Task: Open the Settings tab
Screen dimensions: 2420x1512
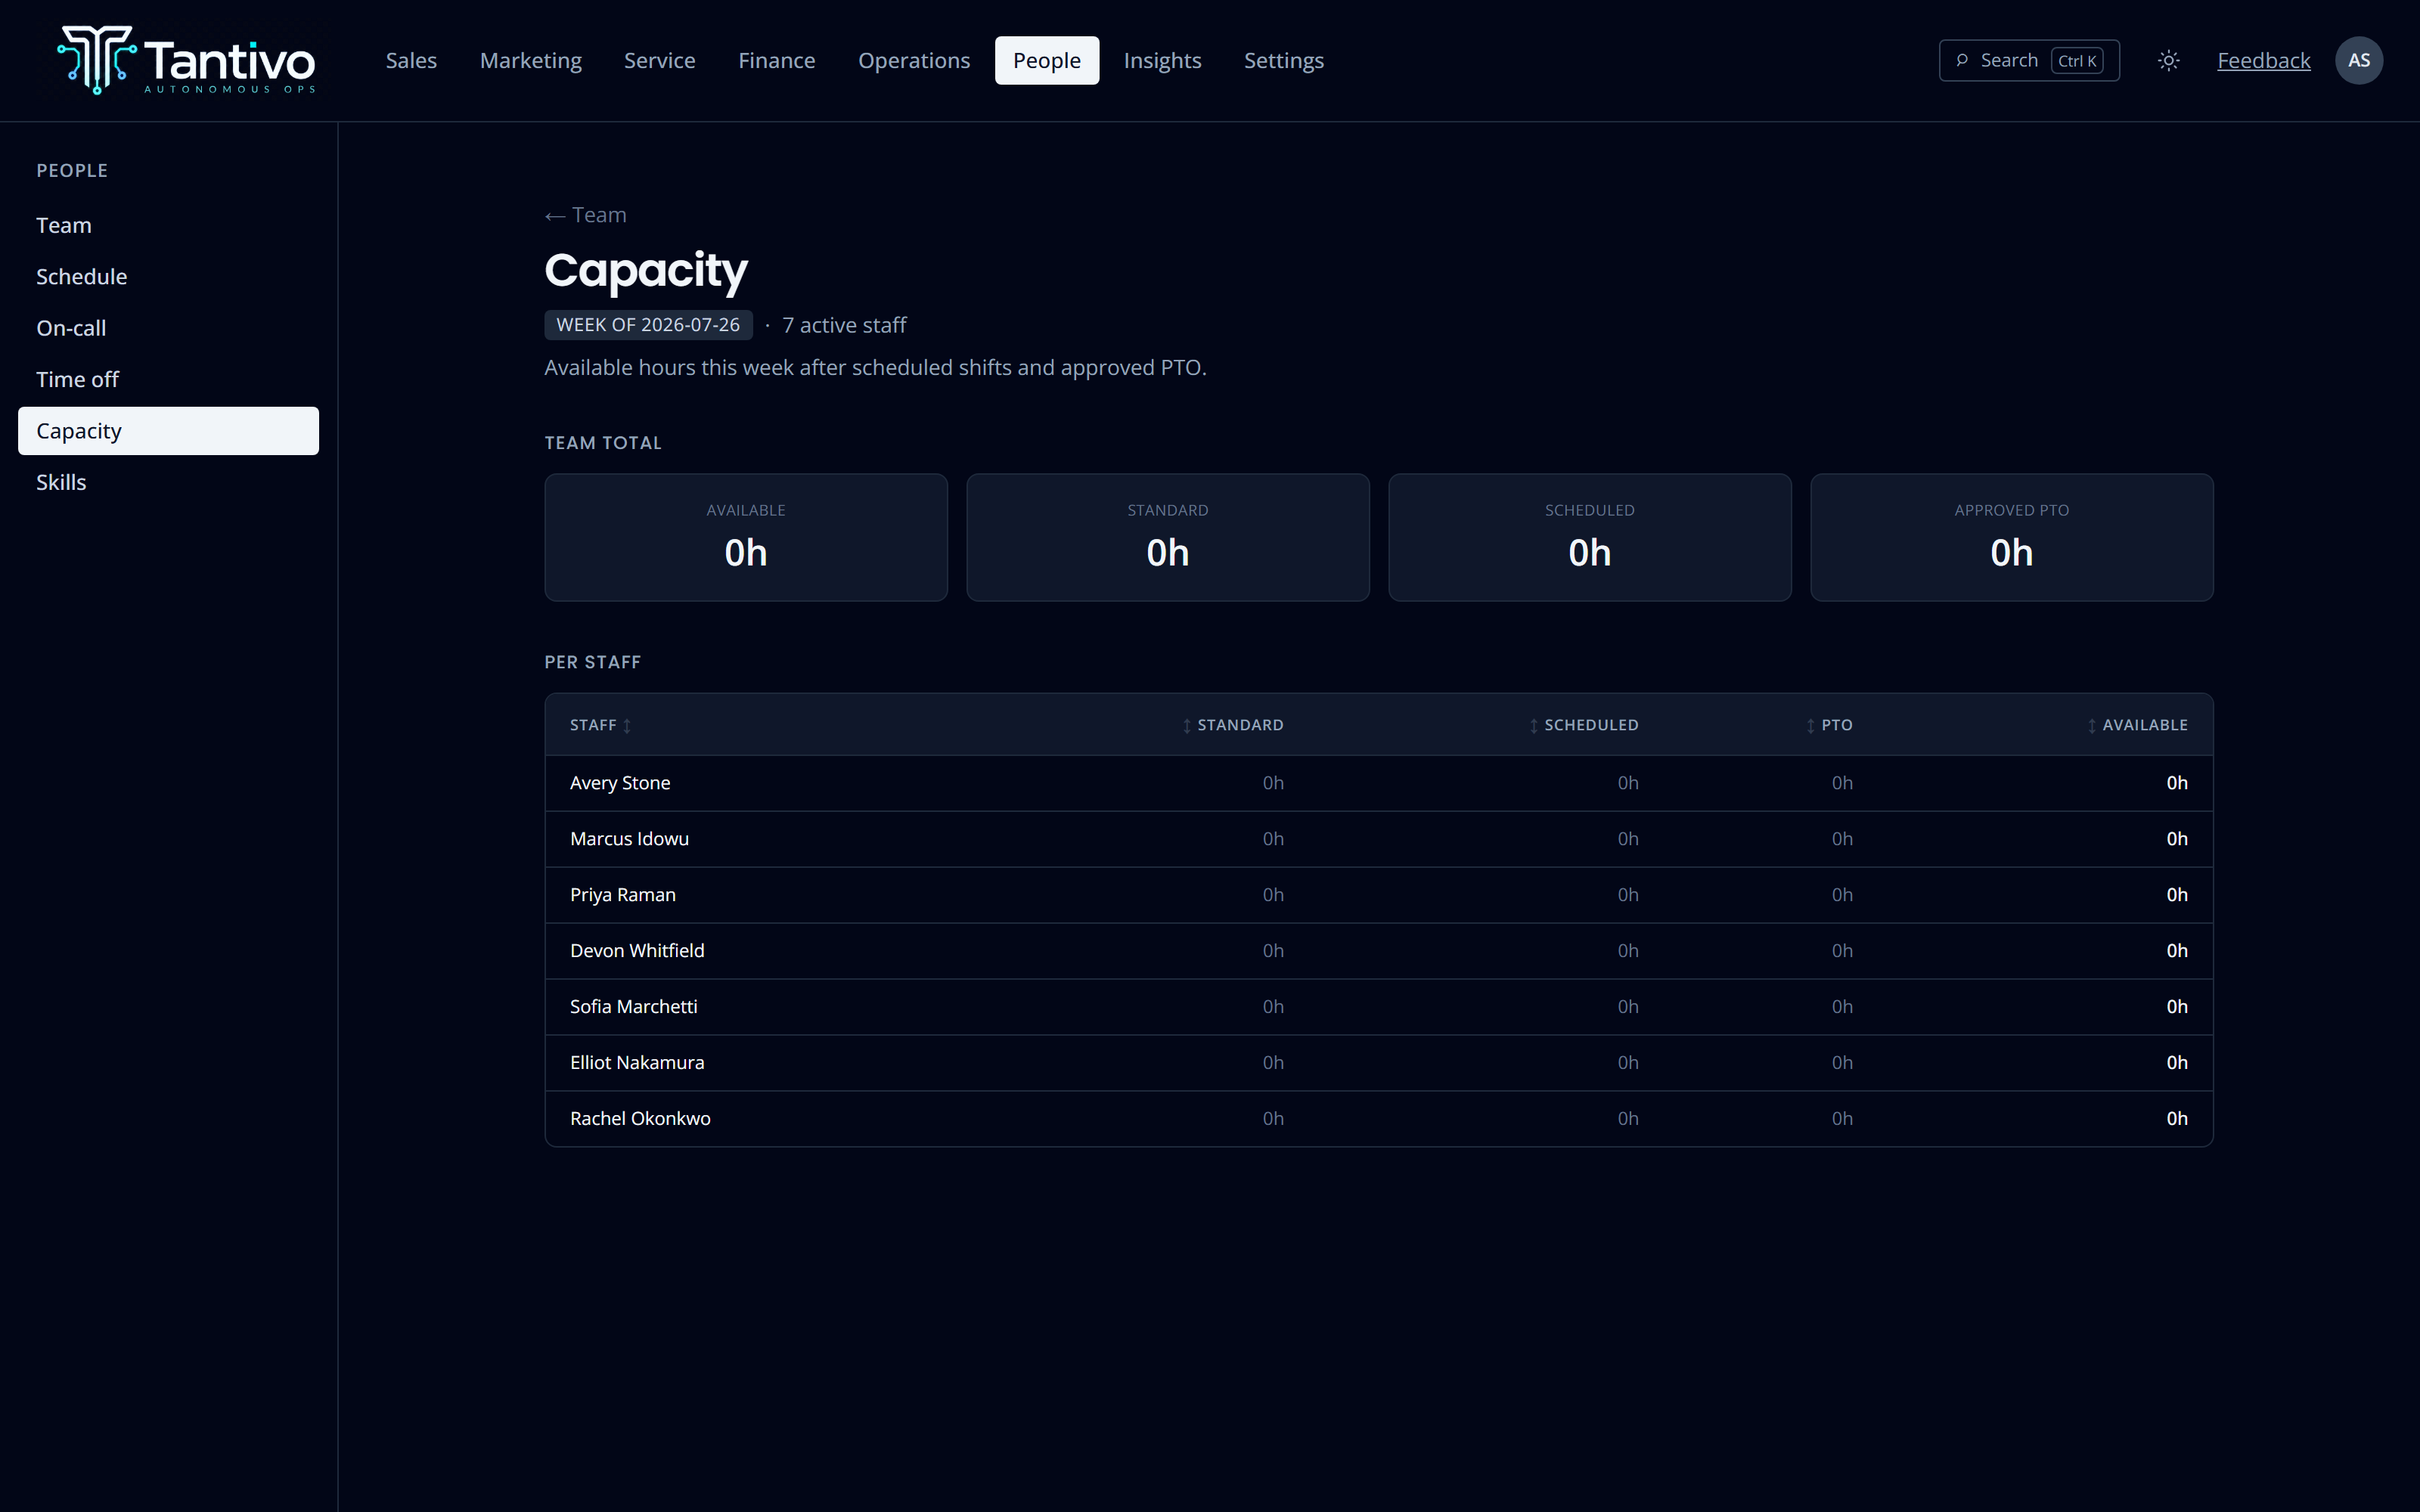Action: coord(1283,60)
